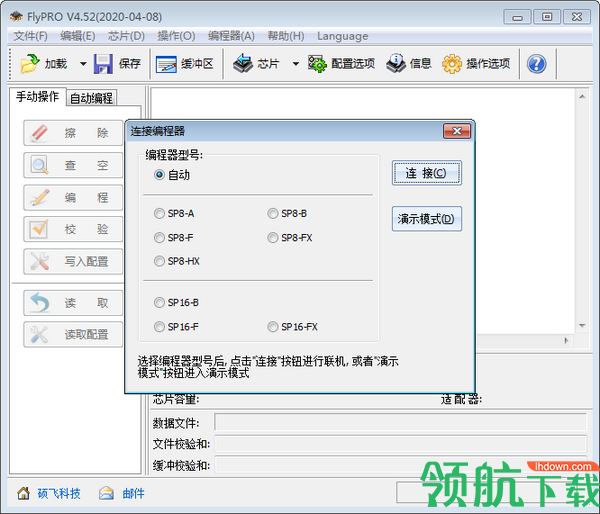Close the 连接编程器 dialog

(x=457, y=131)
